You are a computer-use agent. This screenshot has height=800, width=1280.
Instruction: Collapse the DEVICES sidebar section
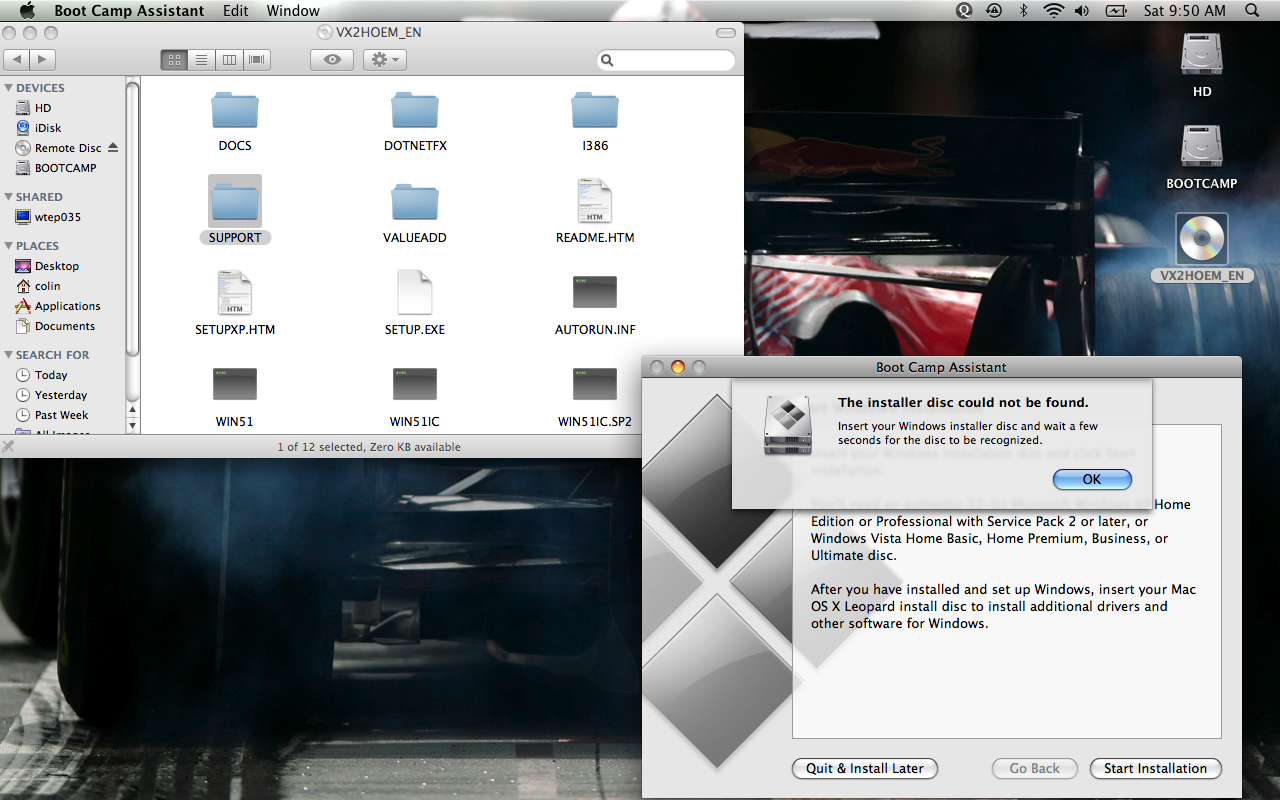[9, 89]
